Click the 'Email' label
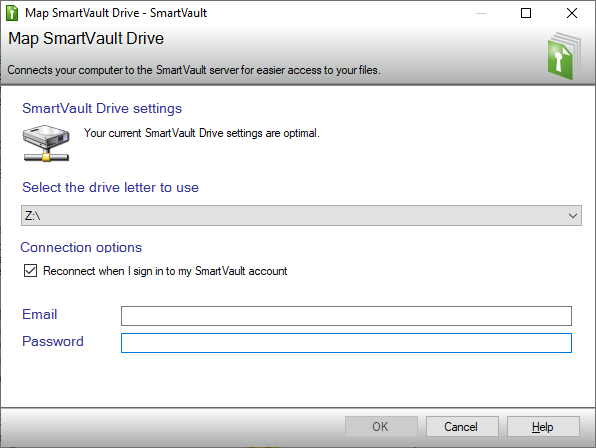596x448 pixels. point(40,314)
